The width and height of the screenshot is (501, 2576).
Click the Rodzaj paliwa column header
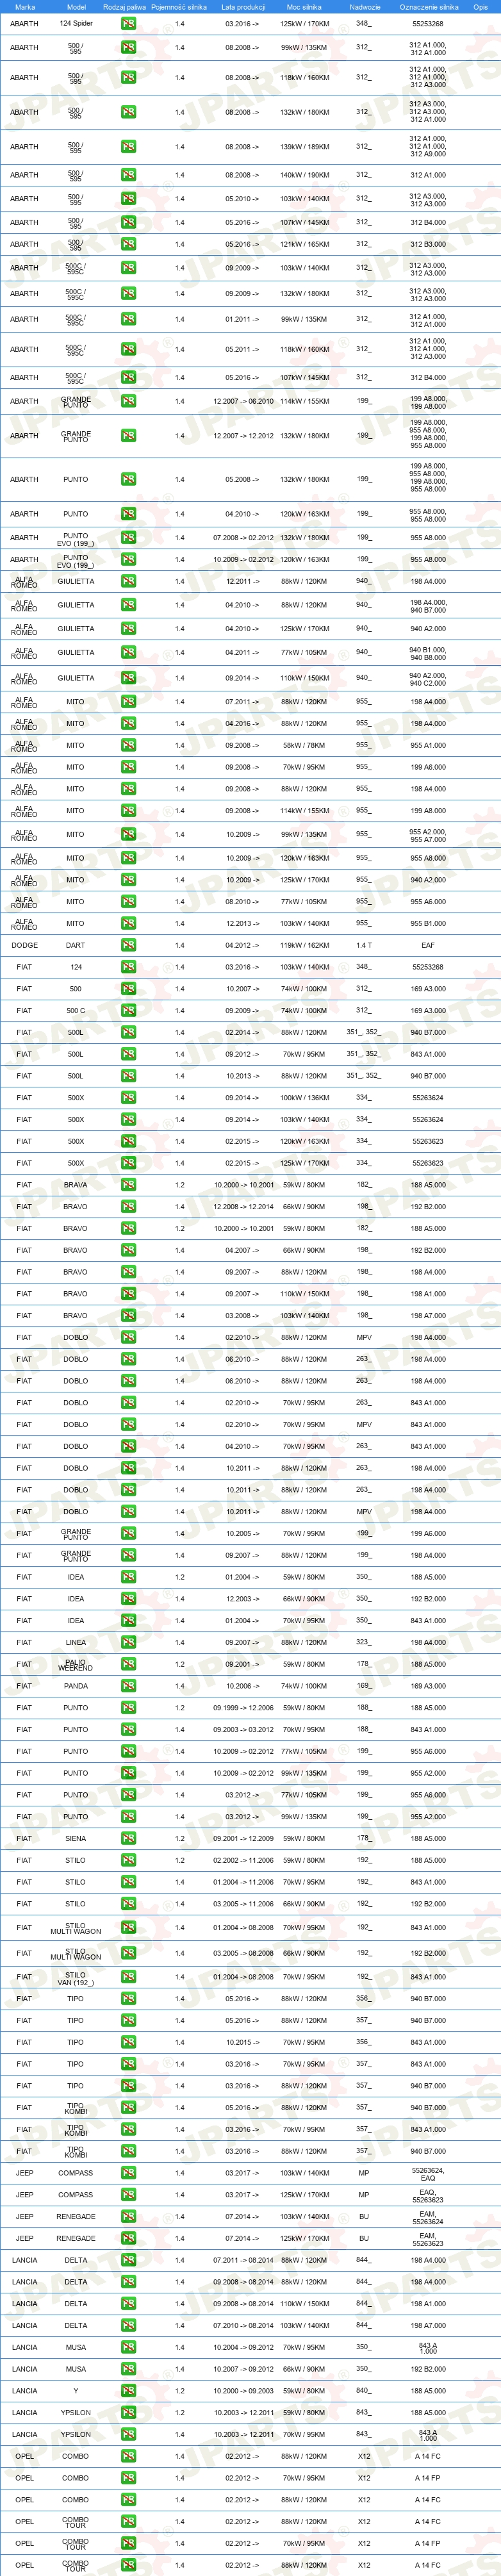click(125, 6)
